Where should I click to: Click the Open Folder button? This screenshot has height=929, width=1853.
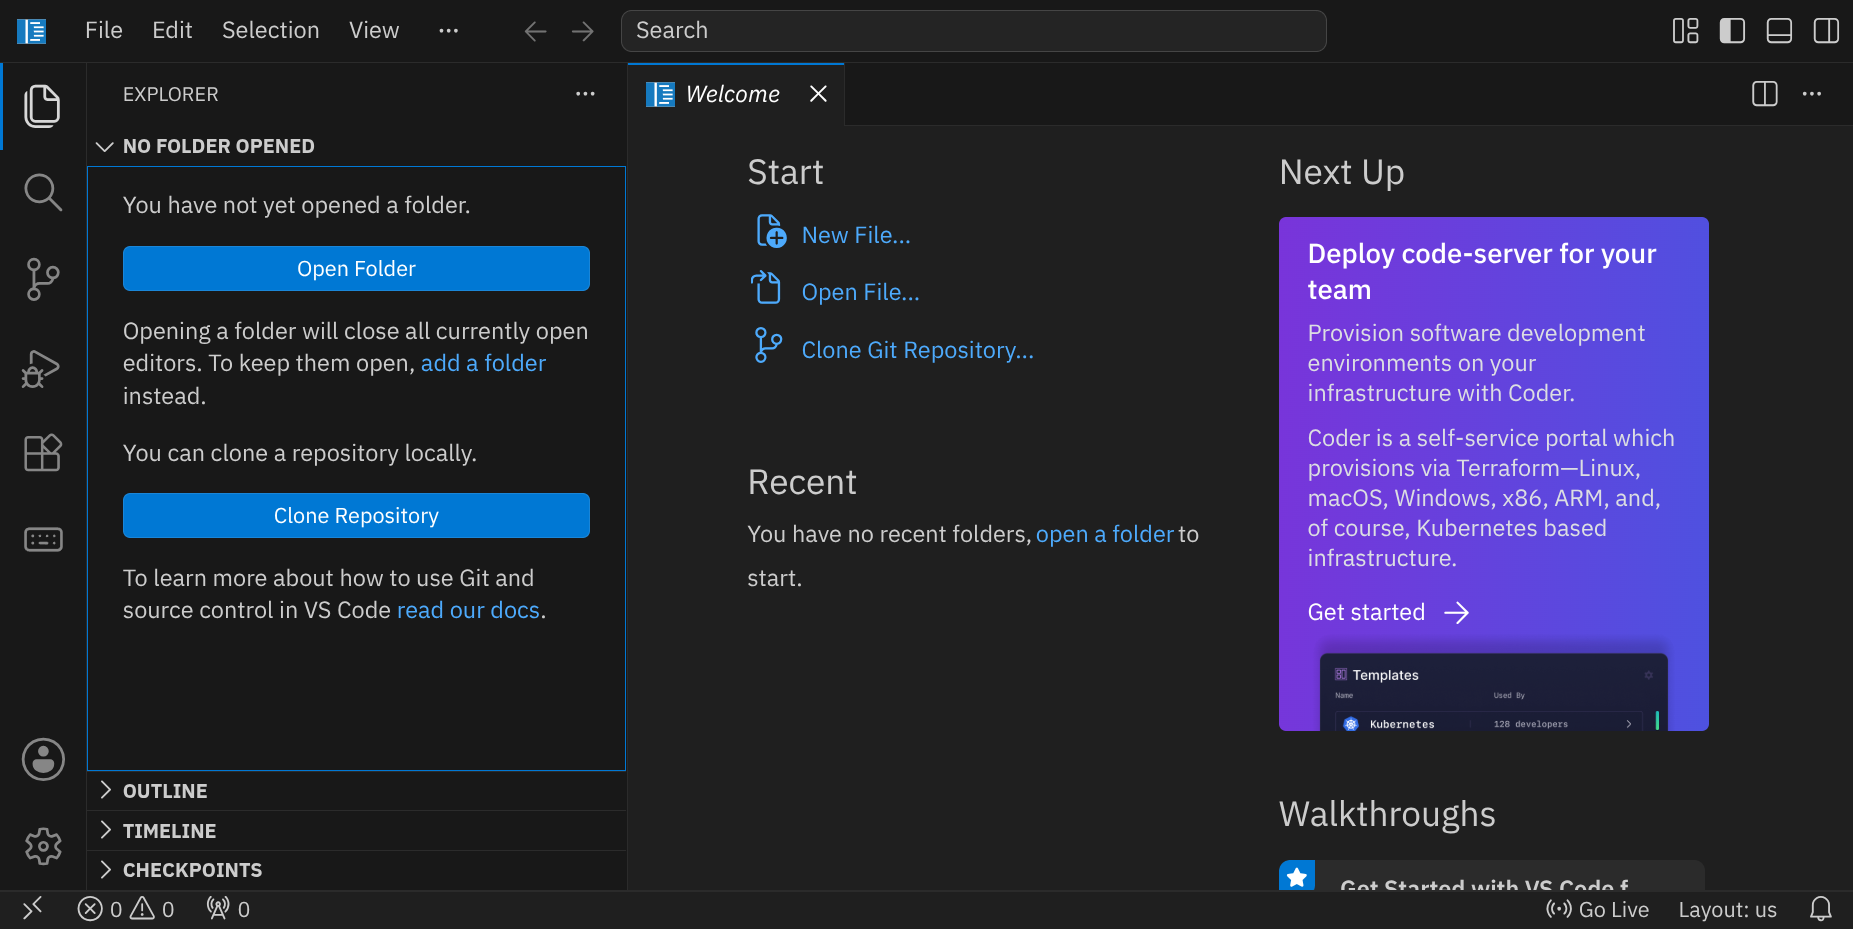[x=356, y=269]
